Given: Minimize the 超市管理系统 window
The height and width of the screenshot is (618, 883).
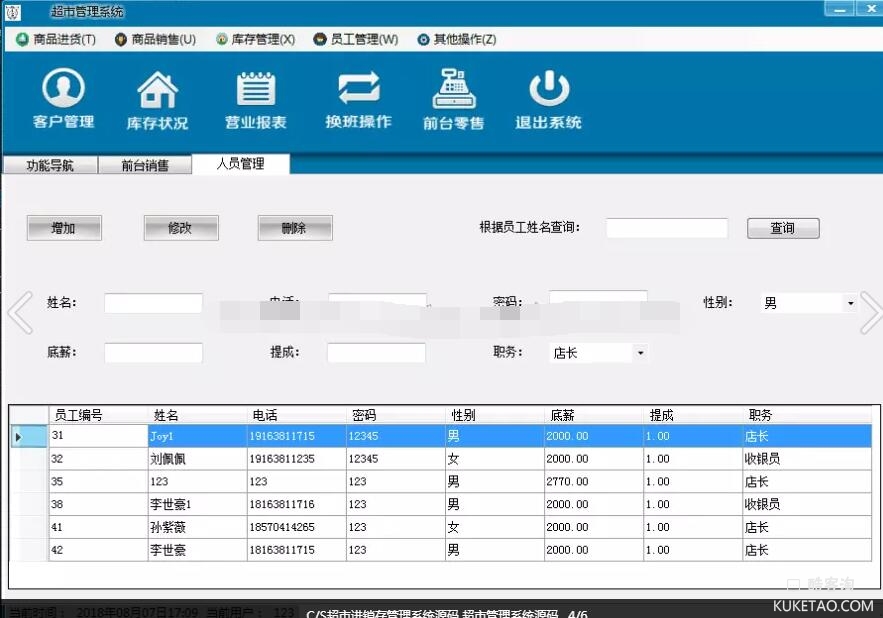Looking at the screenshot, I should tap(840, 8).
